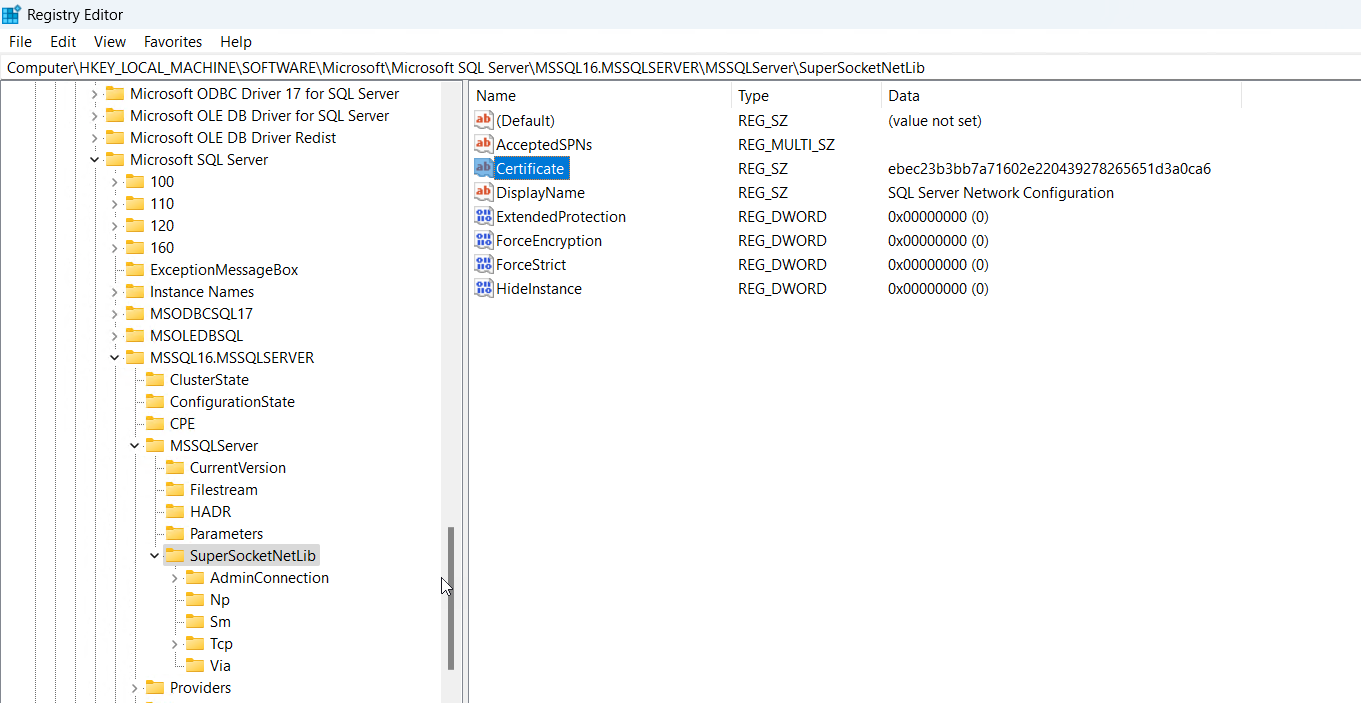Expand the AdminConnection subkey

click(x=174, y=577)
